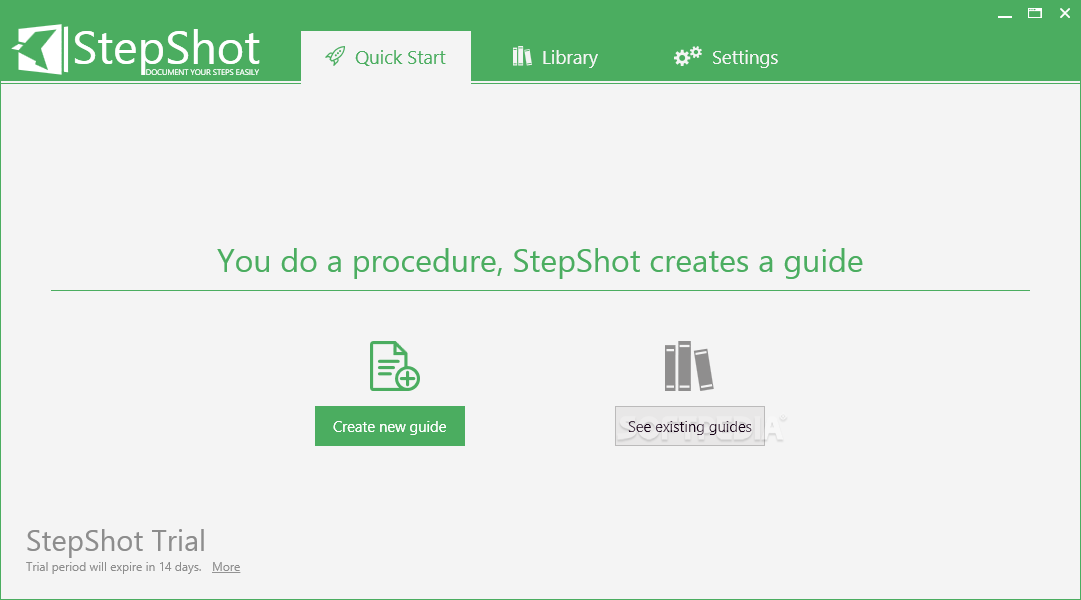Click the StepShot Trial heading
1081x600 pixels.
(116, 541)
